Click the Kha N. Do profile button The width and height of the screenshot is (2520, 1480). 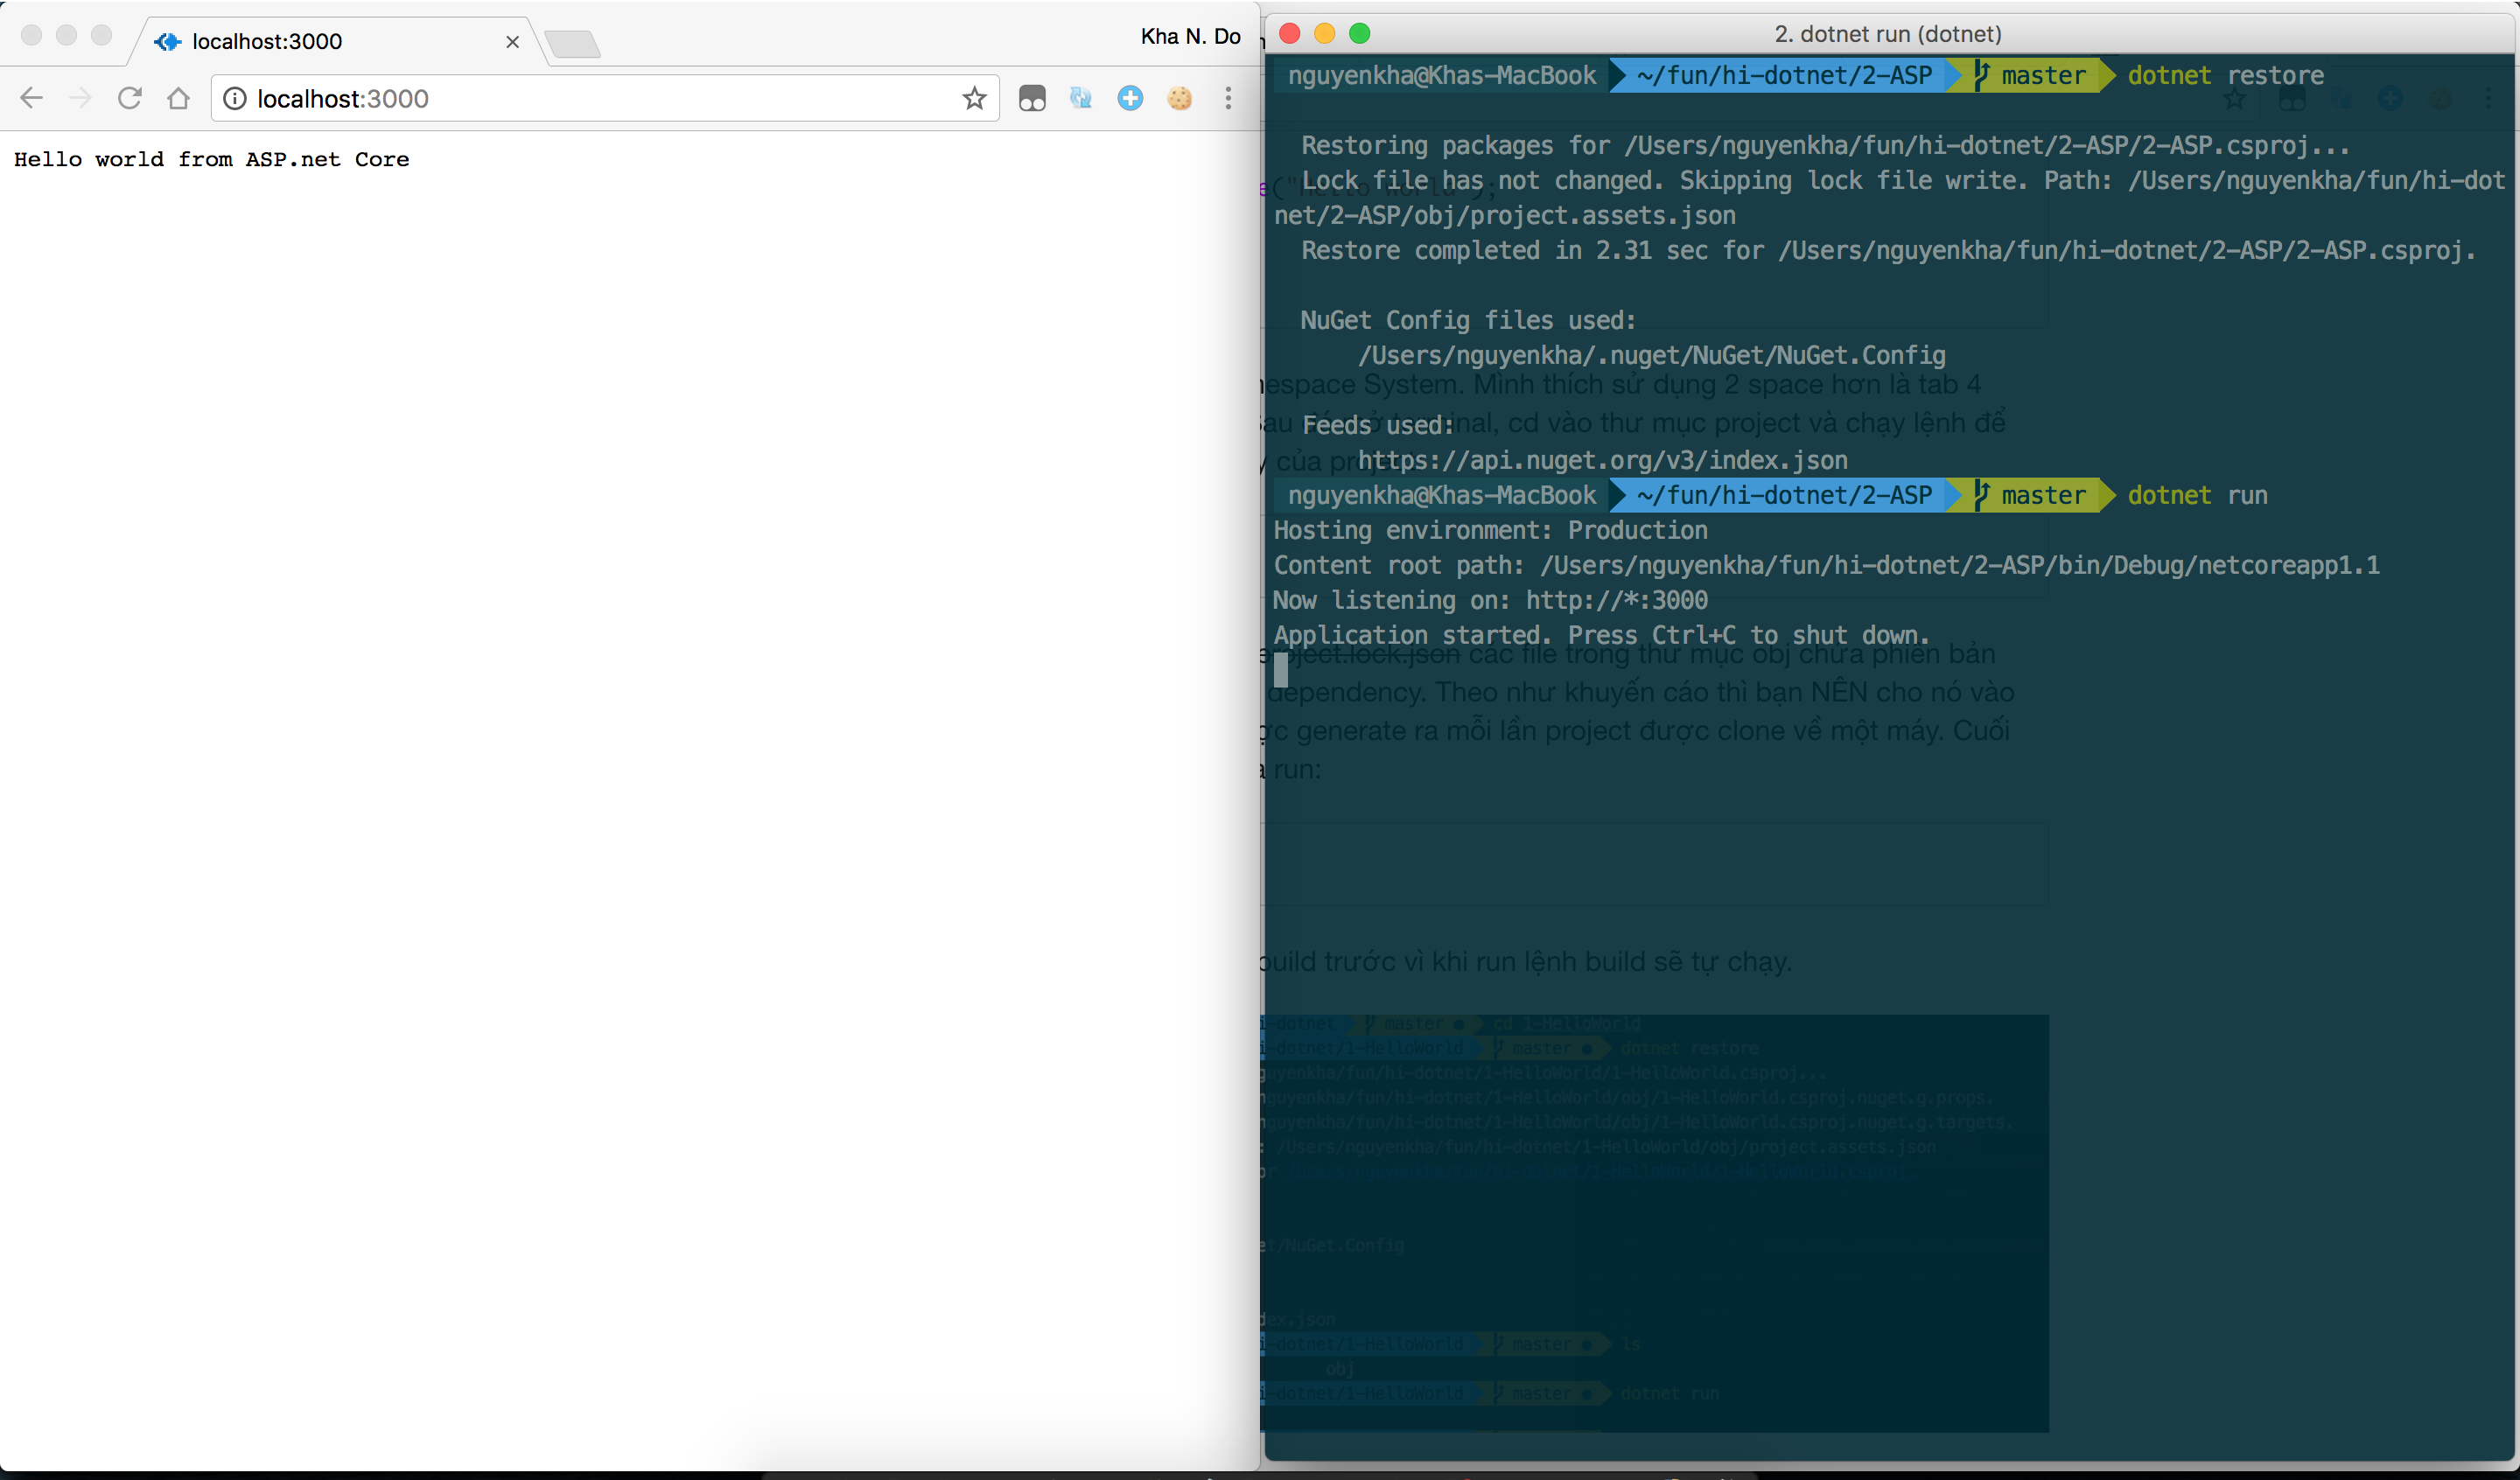tap(1190, 37)
